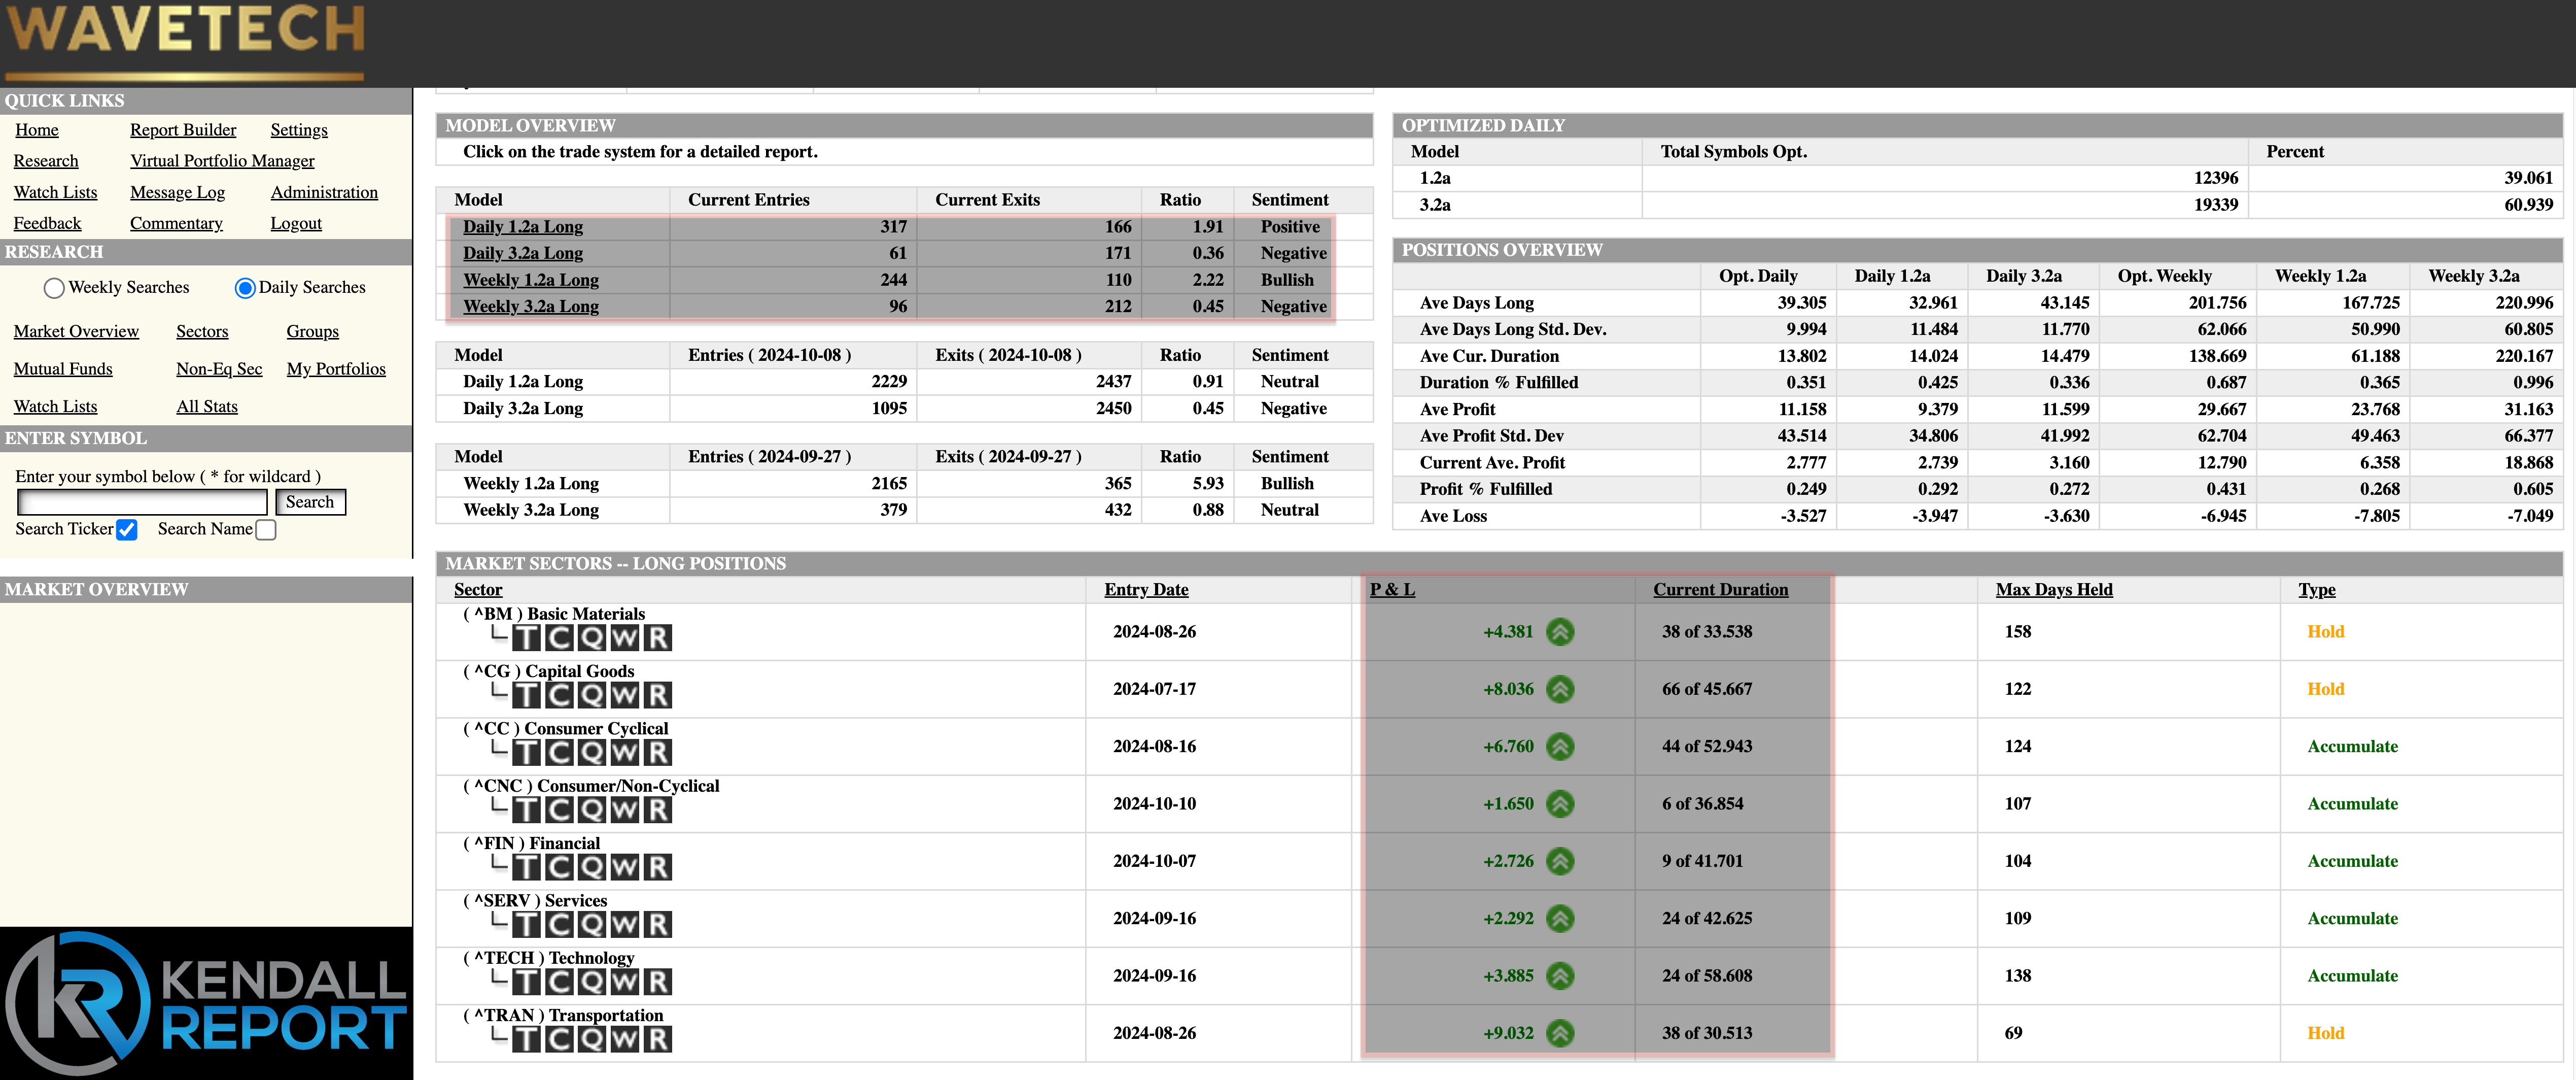Image resolution: width=2576 pixels, height=1080 pixels.
Task: Click the R icon under Technology sector
Action: coord(658,982)
